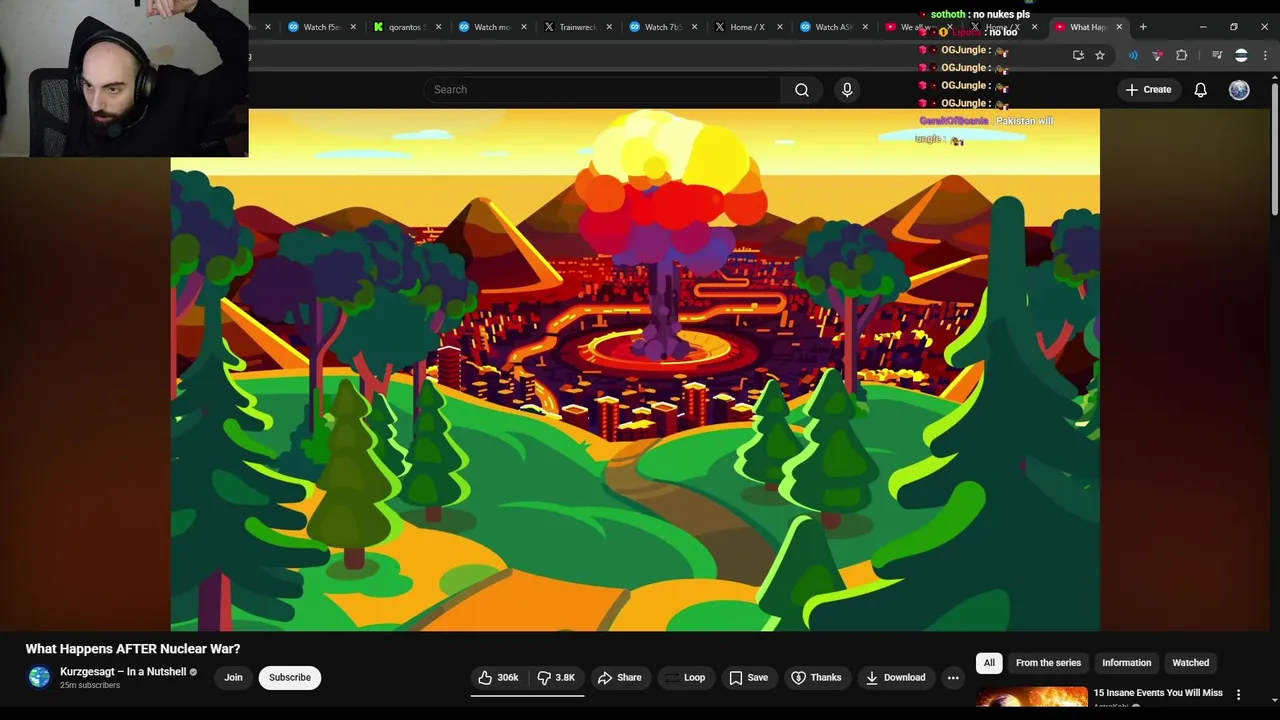Image resolution: width=1280 pixels, height=720 pixels.
Task: Click the 15 Insane Events video thumbnail
Action: click(x=1032, y=697)
